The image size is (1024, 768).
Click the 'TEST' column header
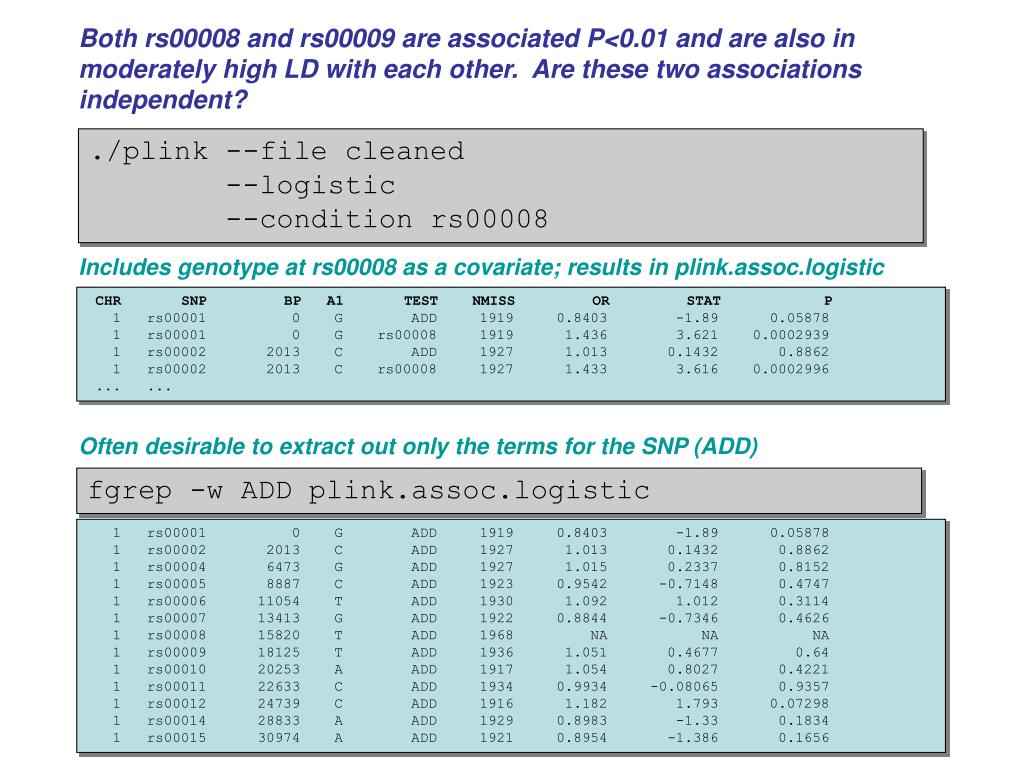pos(421,301)
